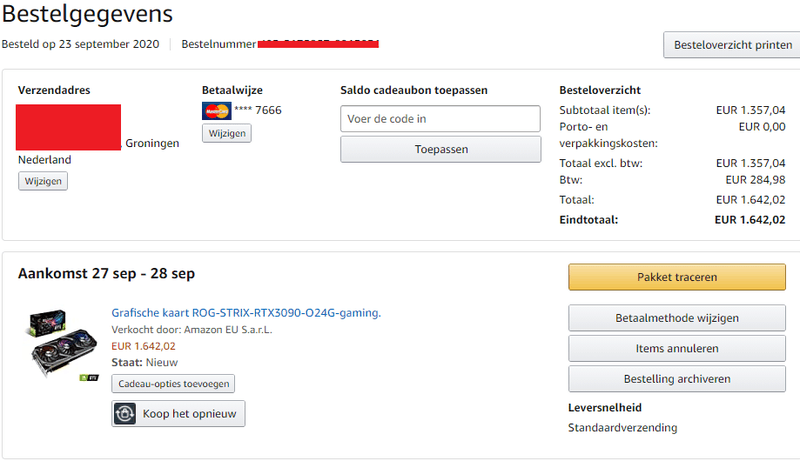
Task: Open the ROG-STRIX-RTX3090 product link
Action: point(246,313)
